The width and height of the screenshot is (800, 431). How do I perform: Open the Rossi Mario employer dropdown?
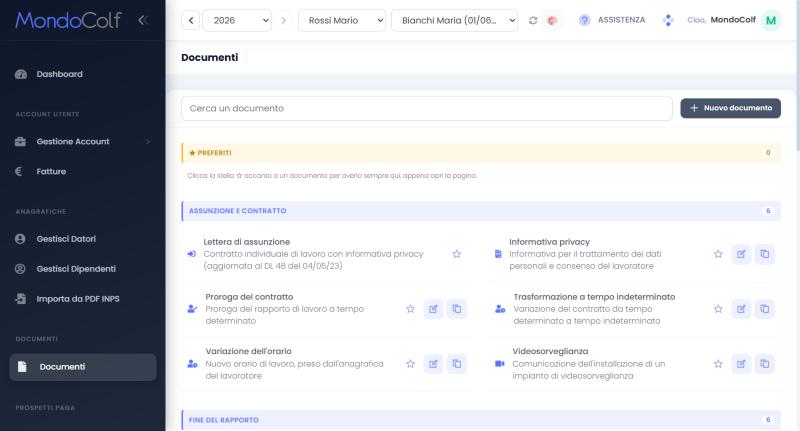click(x=342, y=20)
